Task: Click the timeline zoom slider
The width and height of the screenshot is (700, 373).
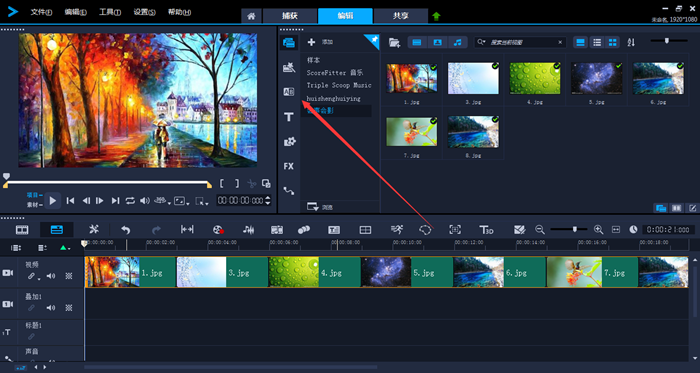Action: (569, 229)
